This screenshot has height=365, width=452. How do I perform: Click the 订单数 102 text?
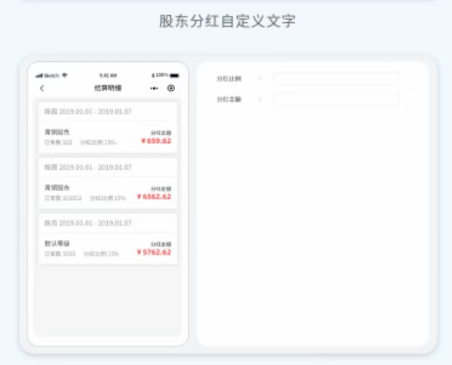pos(58,142)
